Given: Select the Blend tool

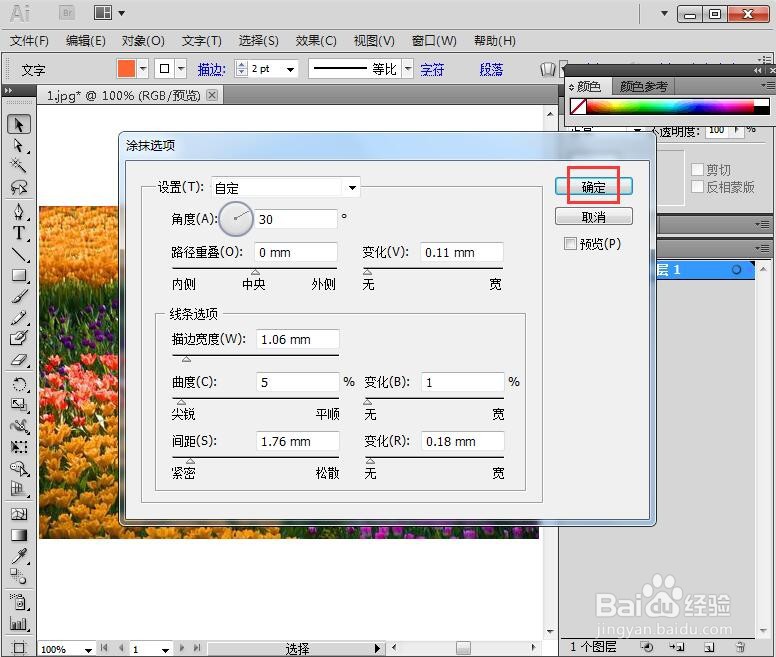Looking at the screenshot, I should click(x=19, y=577).
